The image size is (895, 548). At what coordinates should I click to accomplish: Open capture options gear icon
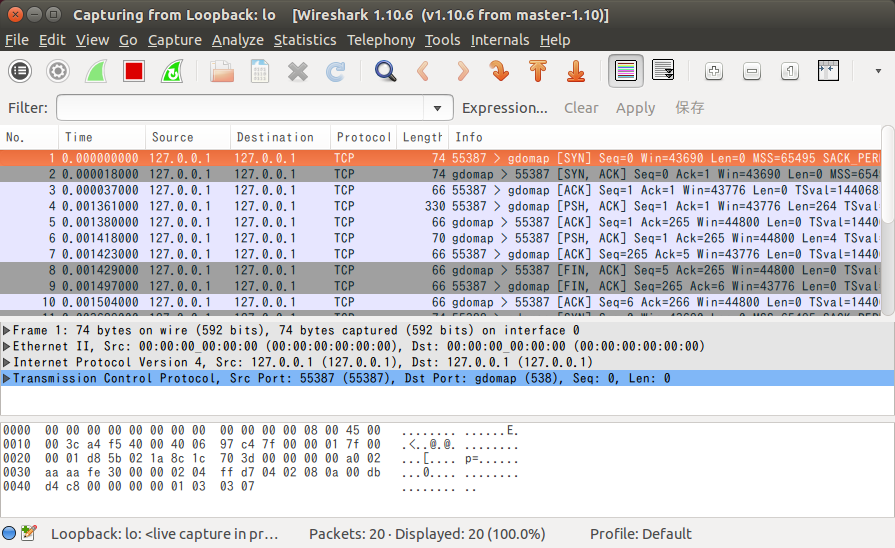58,71
